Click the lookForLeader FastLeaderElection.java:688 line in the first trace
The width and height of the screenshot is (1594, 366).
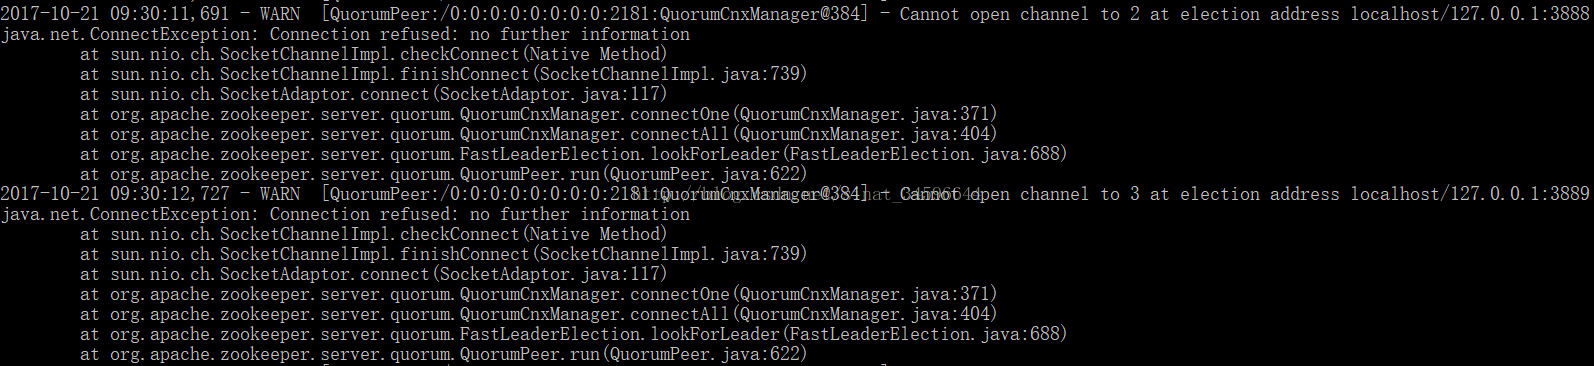click(x=574, y=154)
